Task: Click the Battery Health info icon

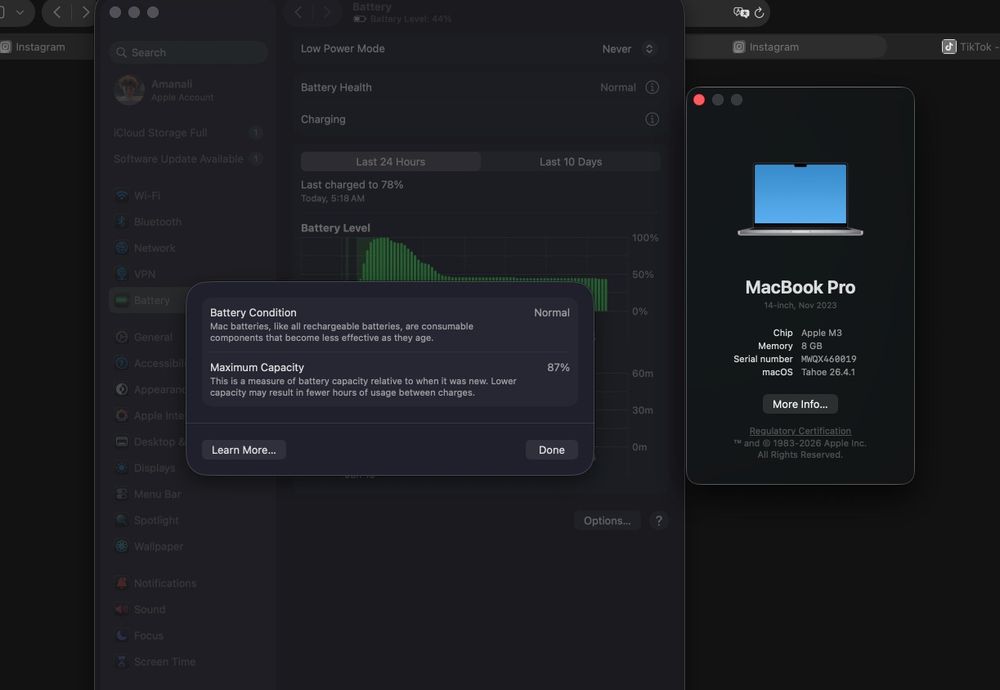Action: tap(652, 87)
